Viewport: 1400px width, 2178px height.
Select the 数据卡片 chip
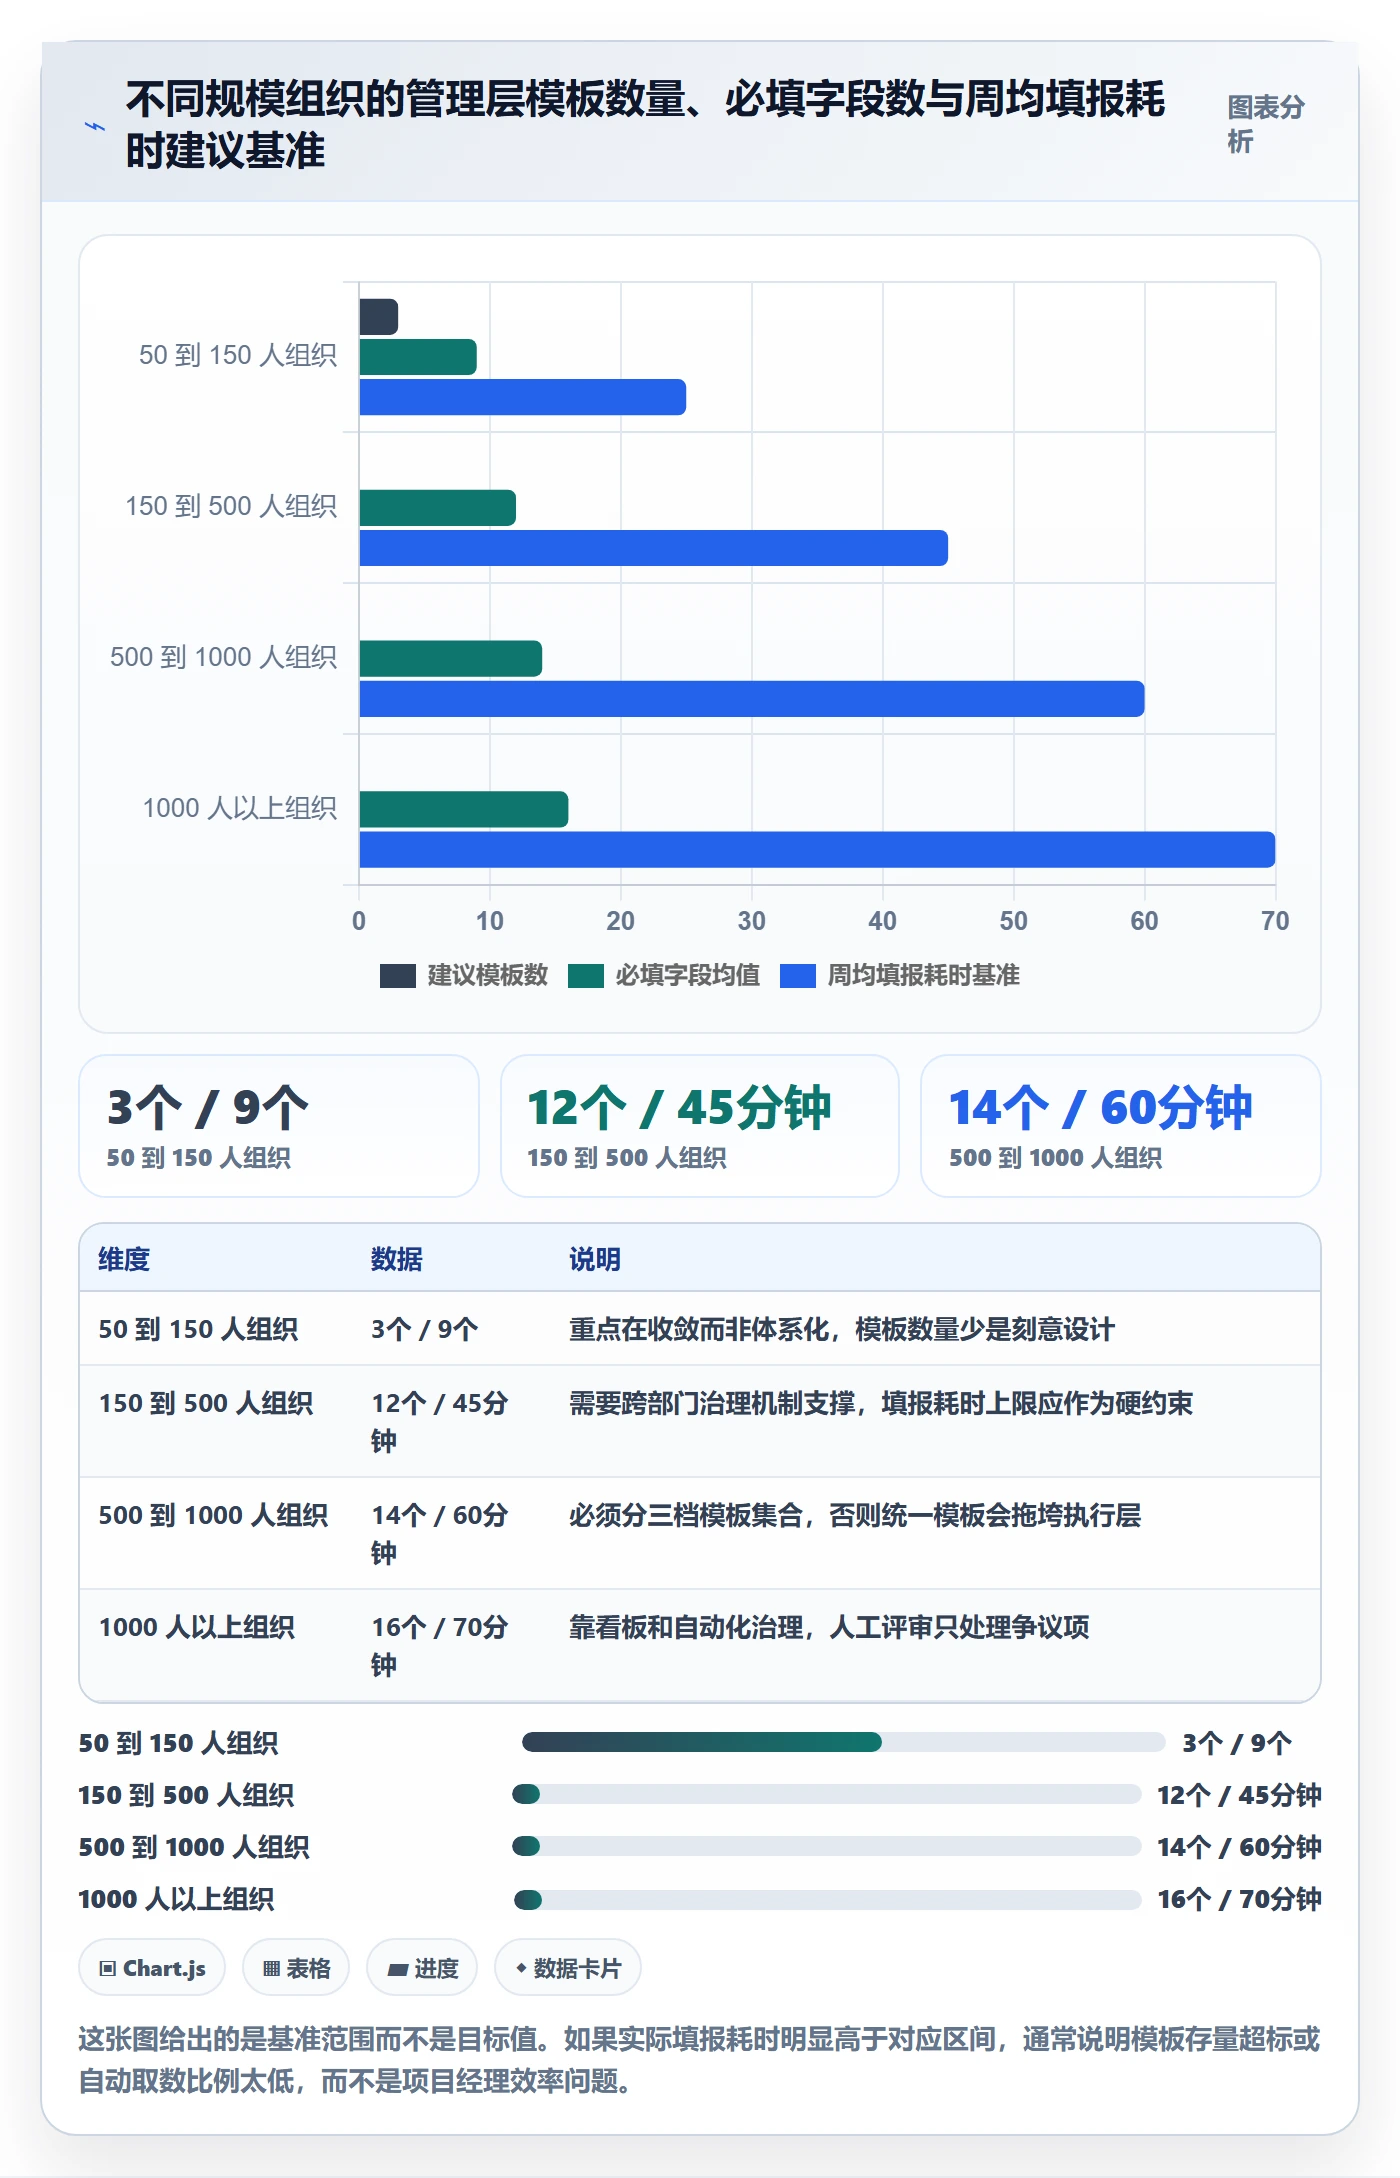(x=568, y=1968)
